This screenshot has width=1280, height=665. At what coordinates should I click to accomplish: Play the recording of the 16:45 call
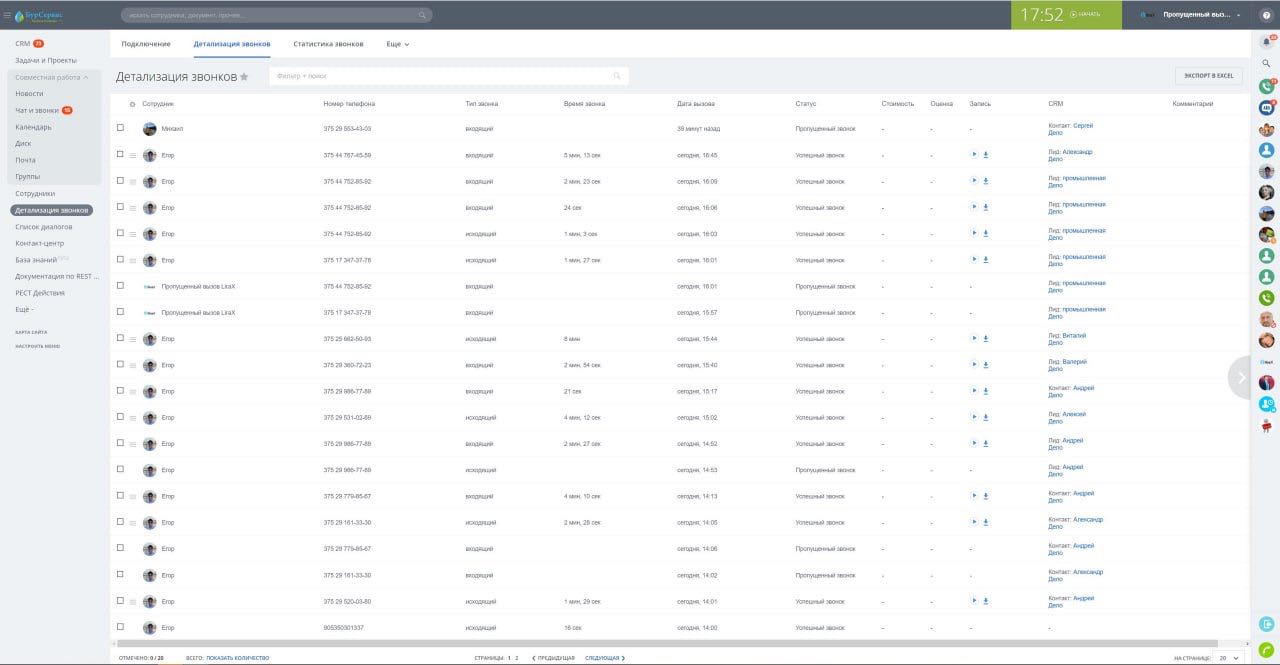pos(974,155)
